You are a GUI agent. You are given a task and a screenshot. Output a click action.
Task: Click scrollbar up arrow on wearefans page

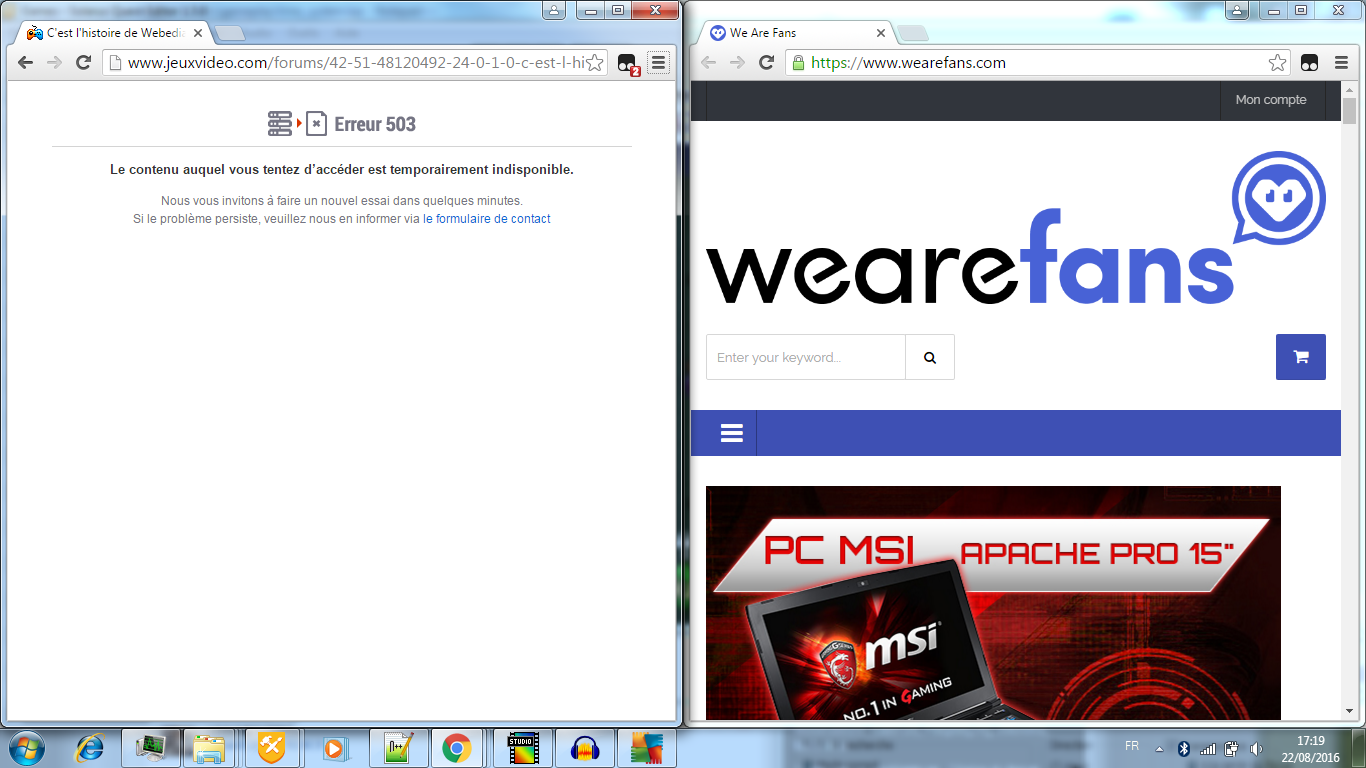(x=1349, y=90)
